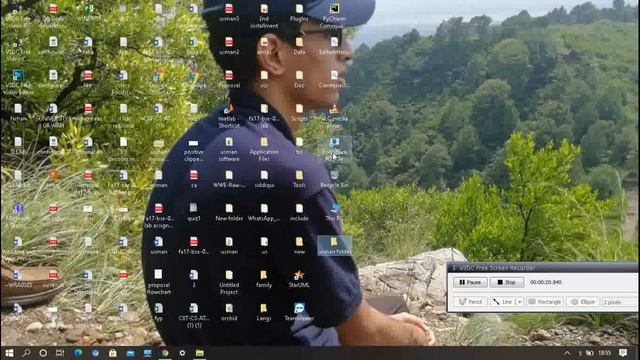Select the siddique file icon
The image size is (640, 360).
(264, 180)
